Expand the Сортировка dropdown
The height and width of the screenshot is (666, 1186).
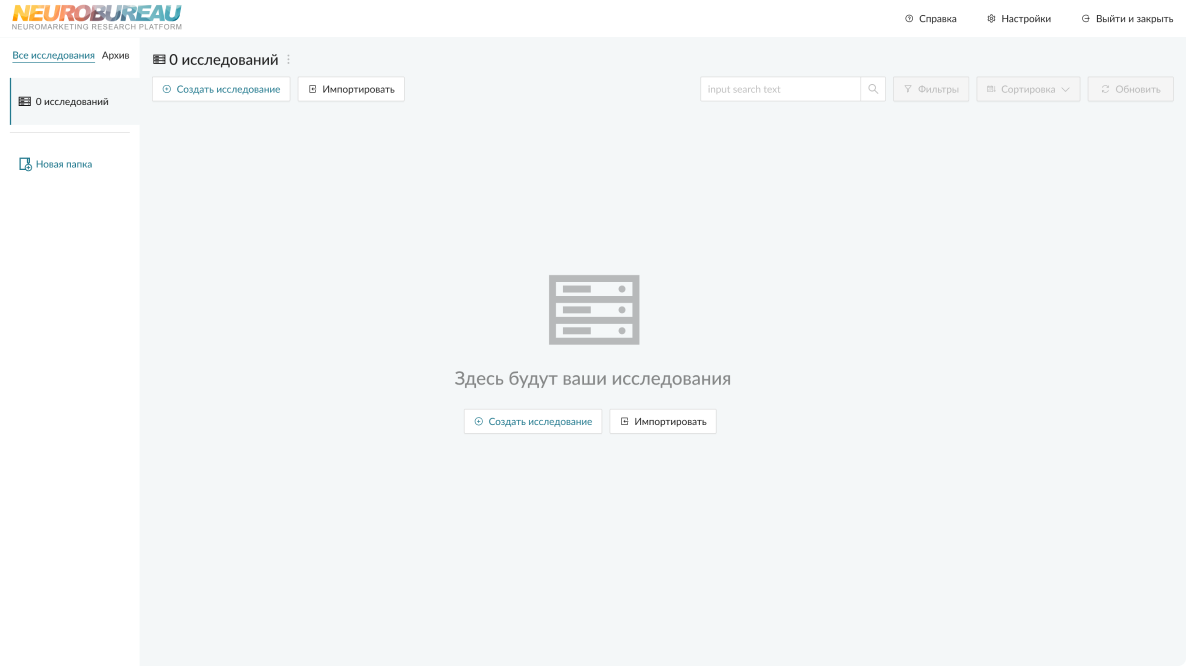coord(1028,89)
